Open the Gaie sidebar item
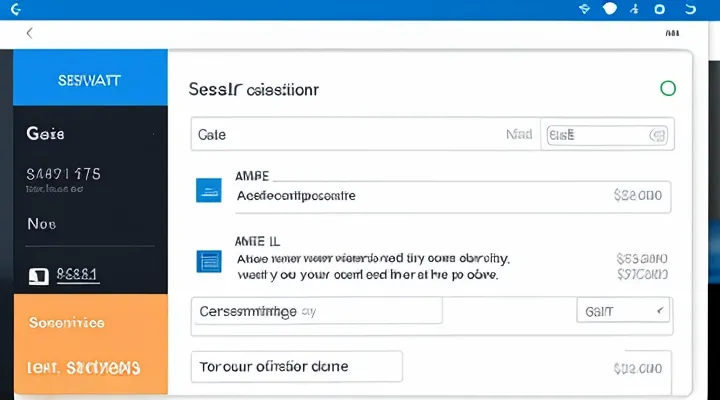 tap(84, 134)
